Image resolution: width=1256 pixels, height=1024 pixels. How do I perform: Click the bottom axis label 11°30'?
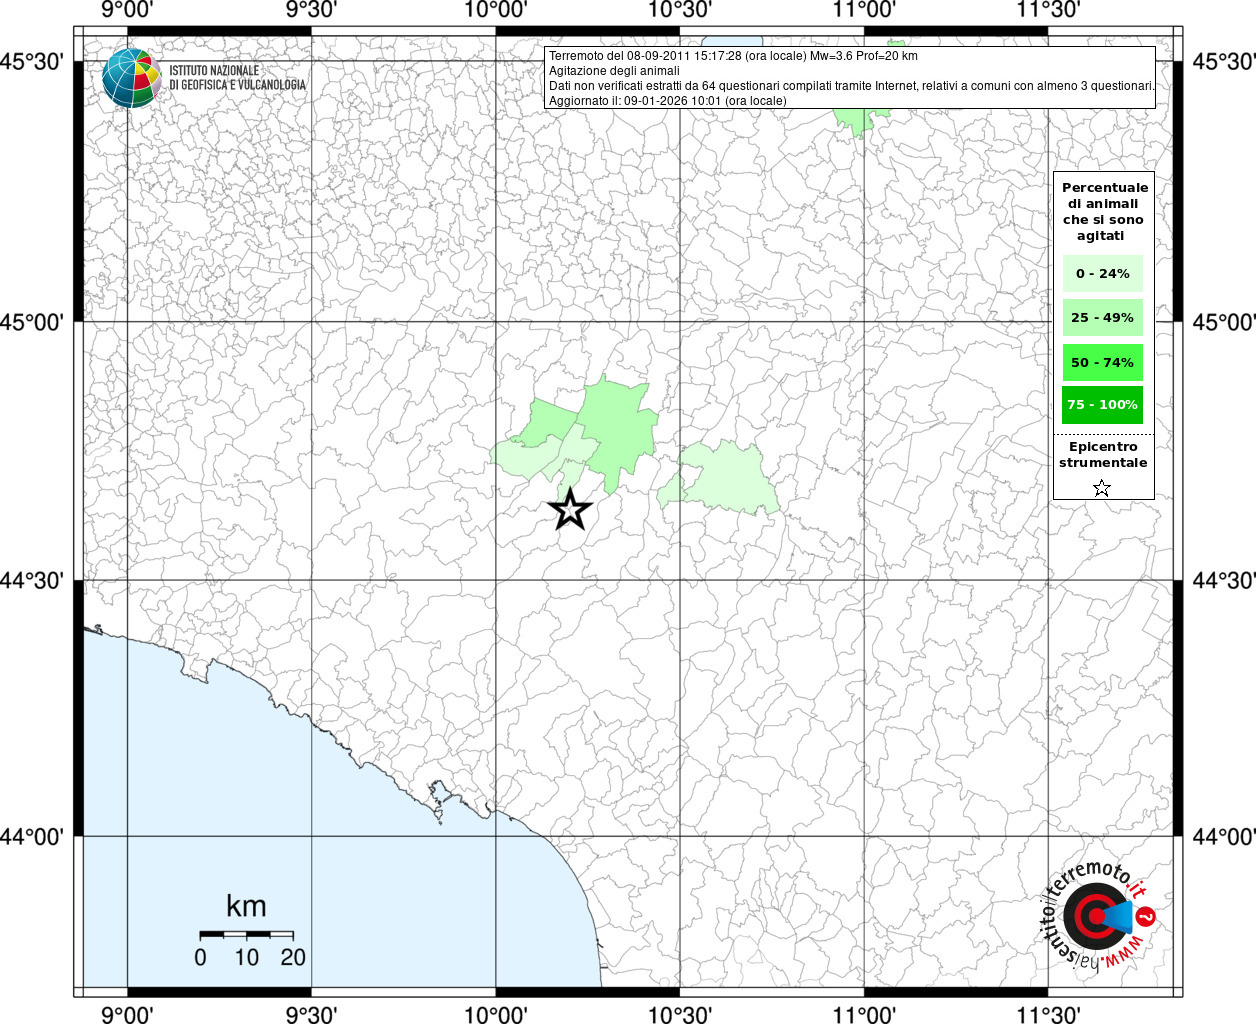point(1048,1014)
